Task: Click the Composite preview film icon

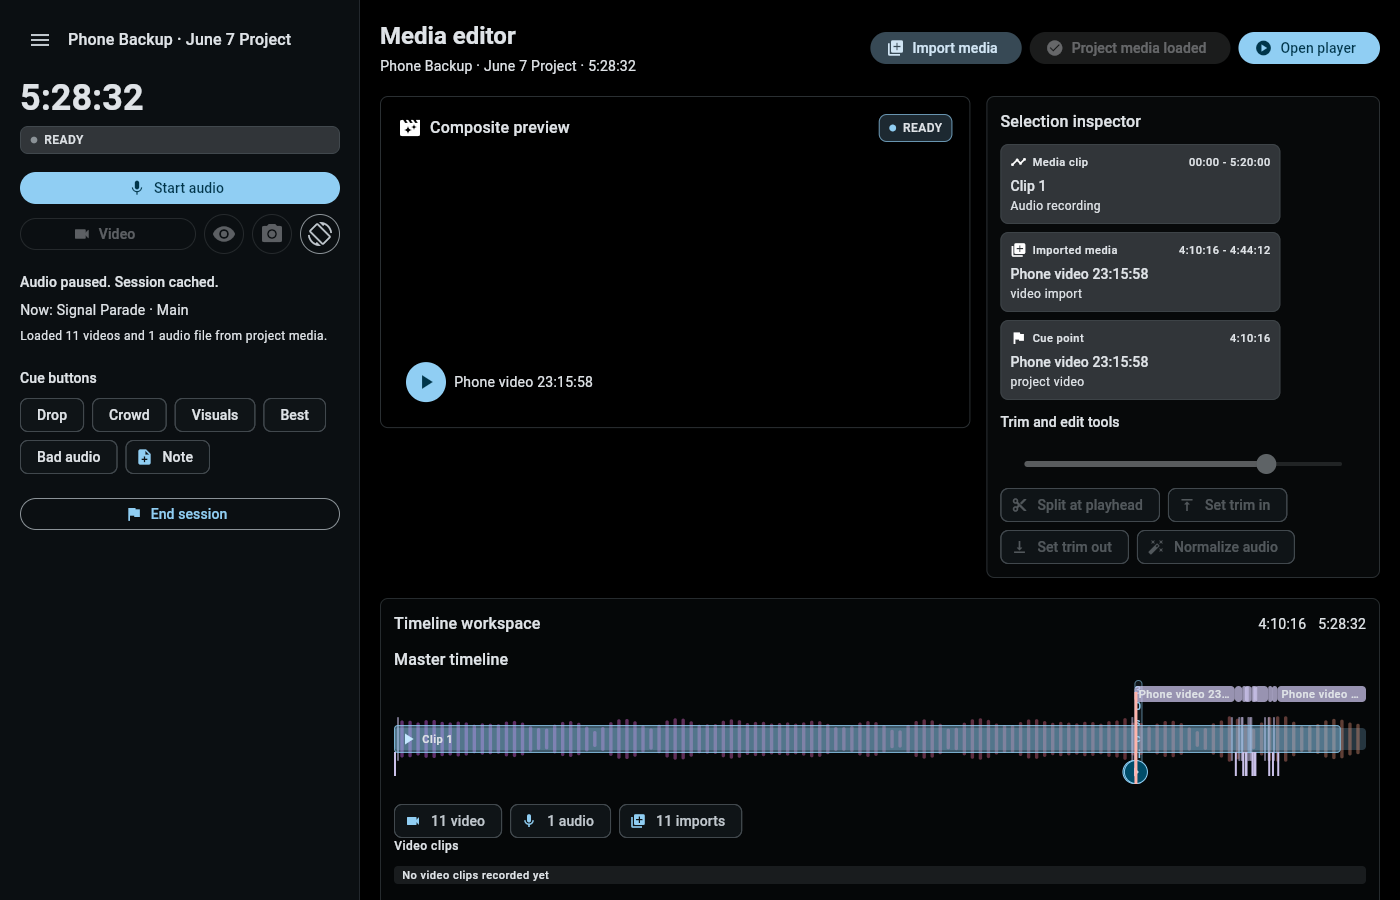Action: tap(410, 128)
